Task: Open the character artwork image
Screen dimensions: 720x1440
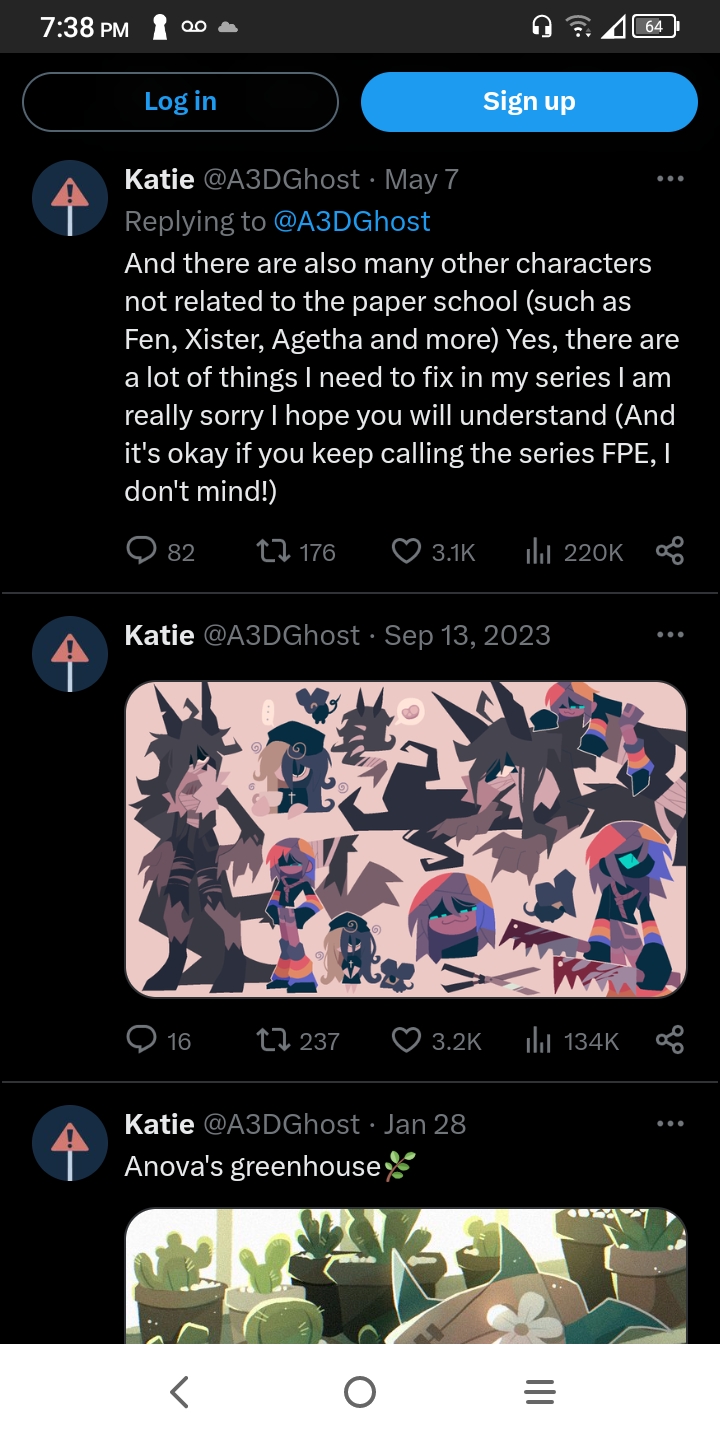Action: point(406,839)
